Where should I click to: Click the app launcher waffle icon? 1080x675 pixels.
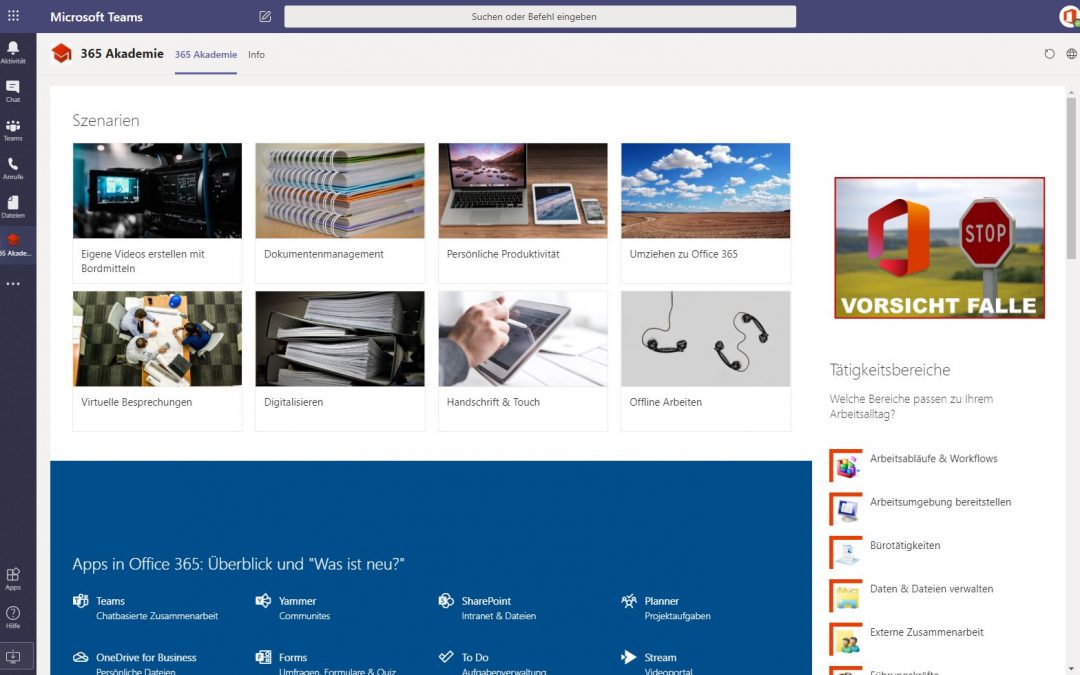[x=13, y=16]
